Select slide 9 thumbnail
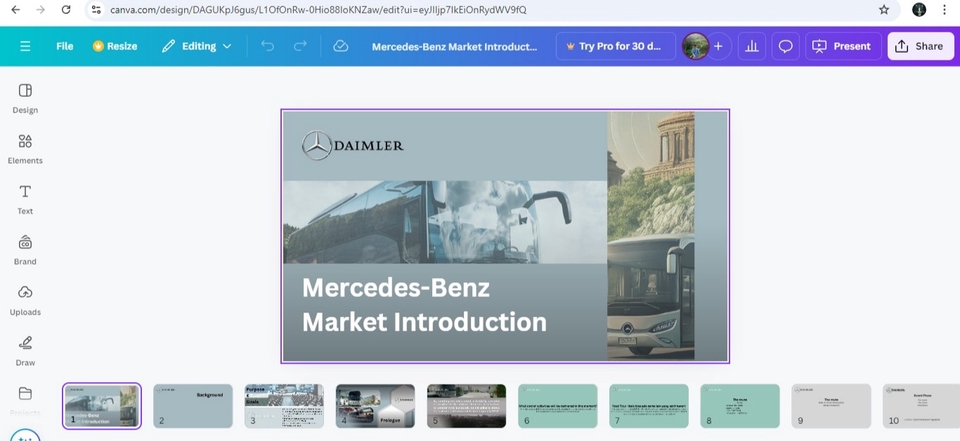 [831, 405]
